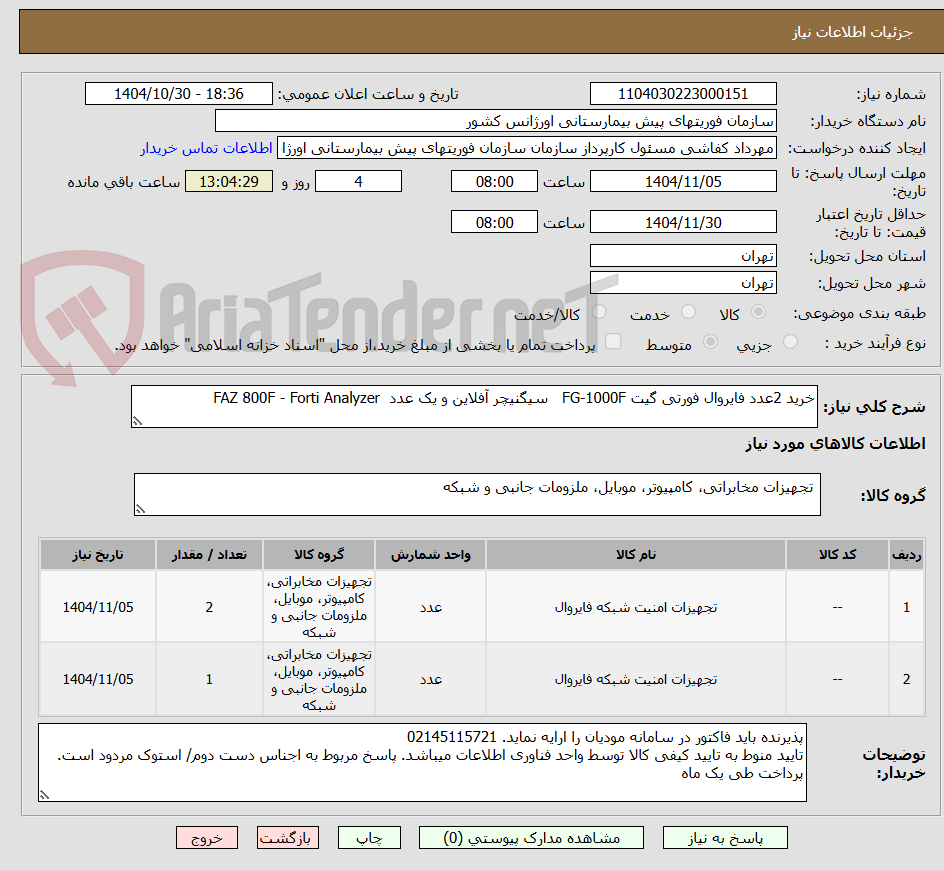Click the تعداد / مقدار column header
This screenshot has width=944, height=870.
(x=210, y=555)
